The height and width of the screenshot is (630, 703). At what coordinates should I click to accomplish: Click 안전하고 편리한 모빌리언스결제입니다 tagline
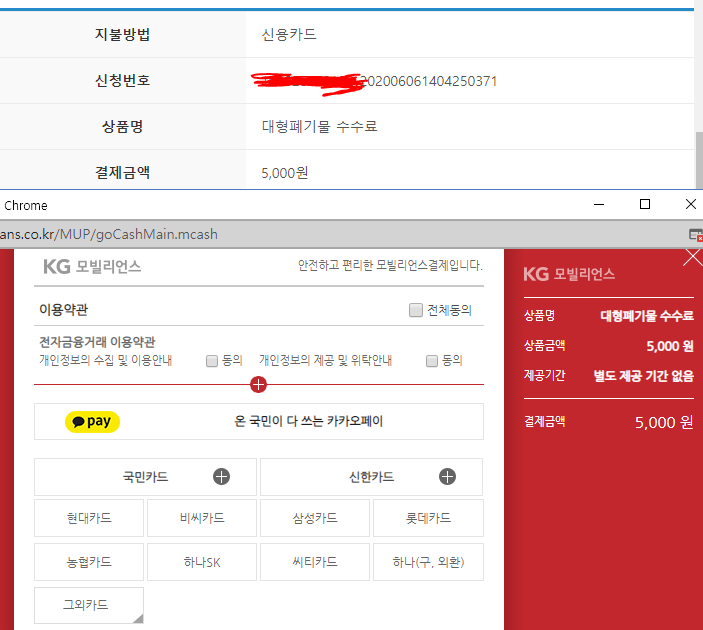(390, 265)
